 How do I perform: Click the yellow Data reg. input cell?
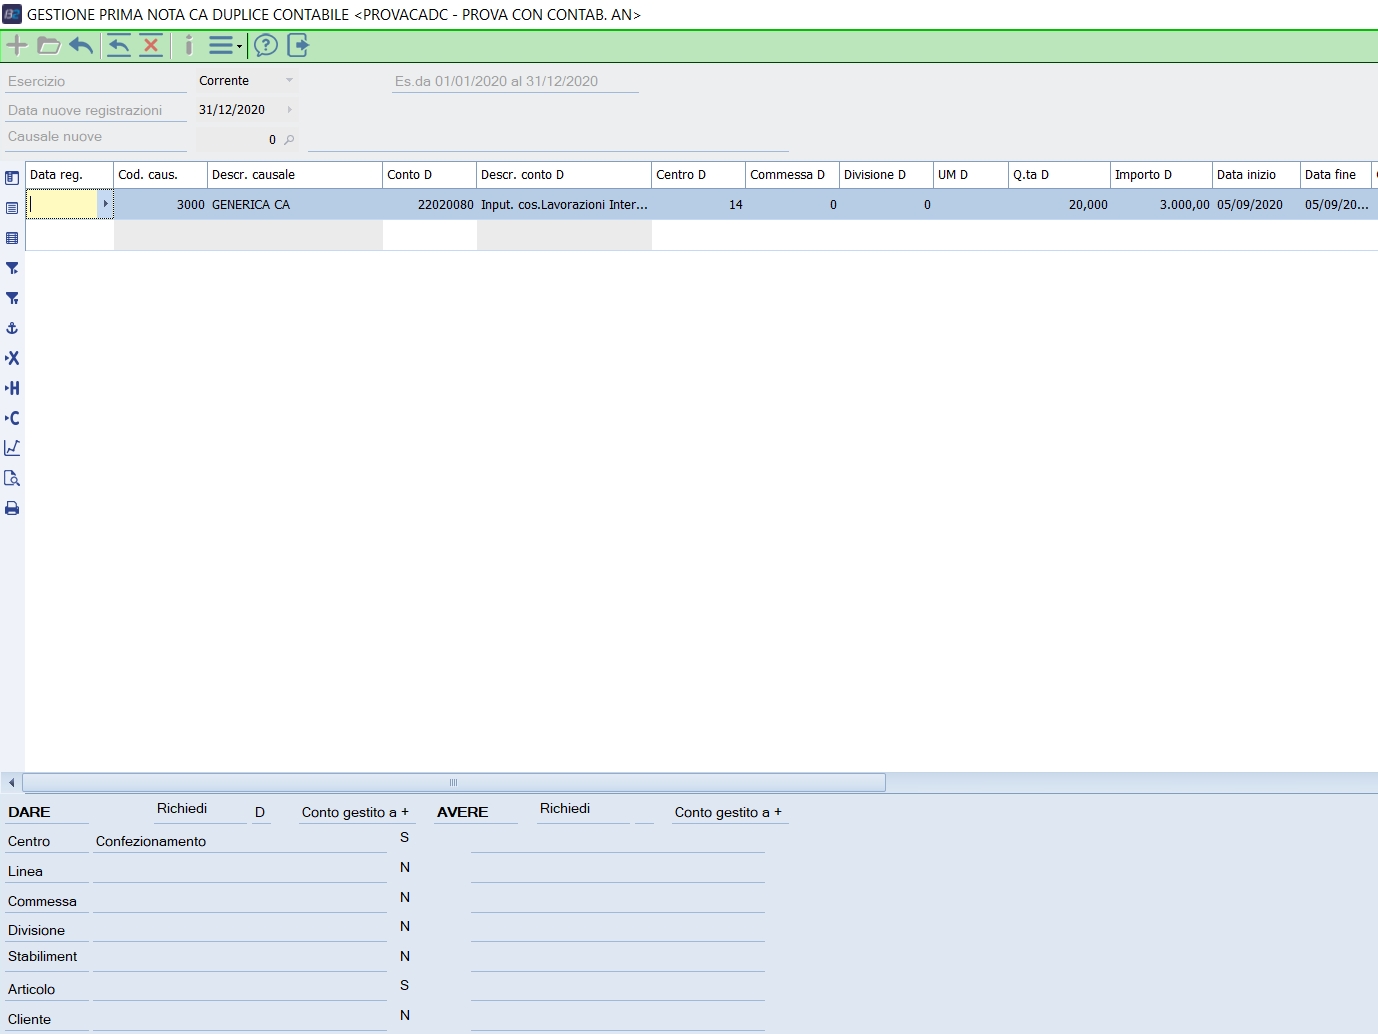point(62,204)
